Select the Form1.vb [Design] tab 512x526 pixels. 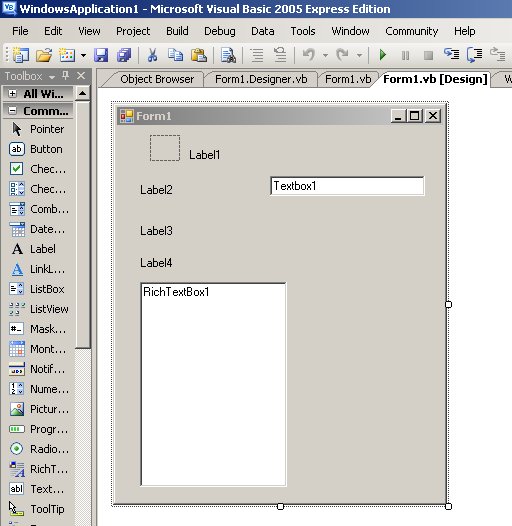[435, 80]
